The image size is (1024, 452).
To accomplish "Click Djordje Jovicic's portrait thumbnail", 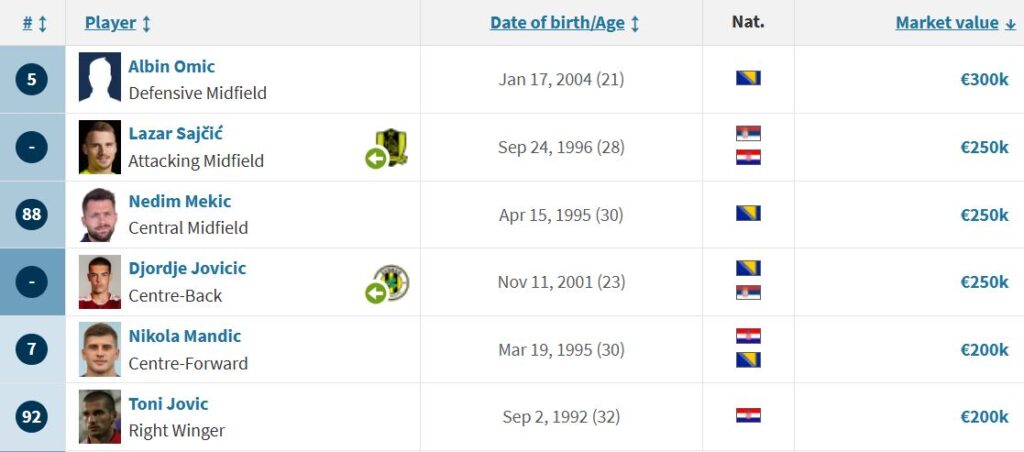I will click(x=100, y=282).
